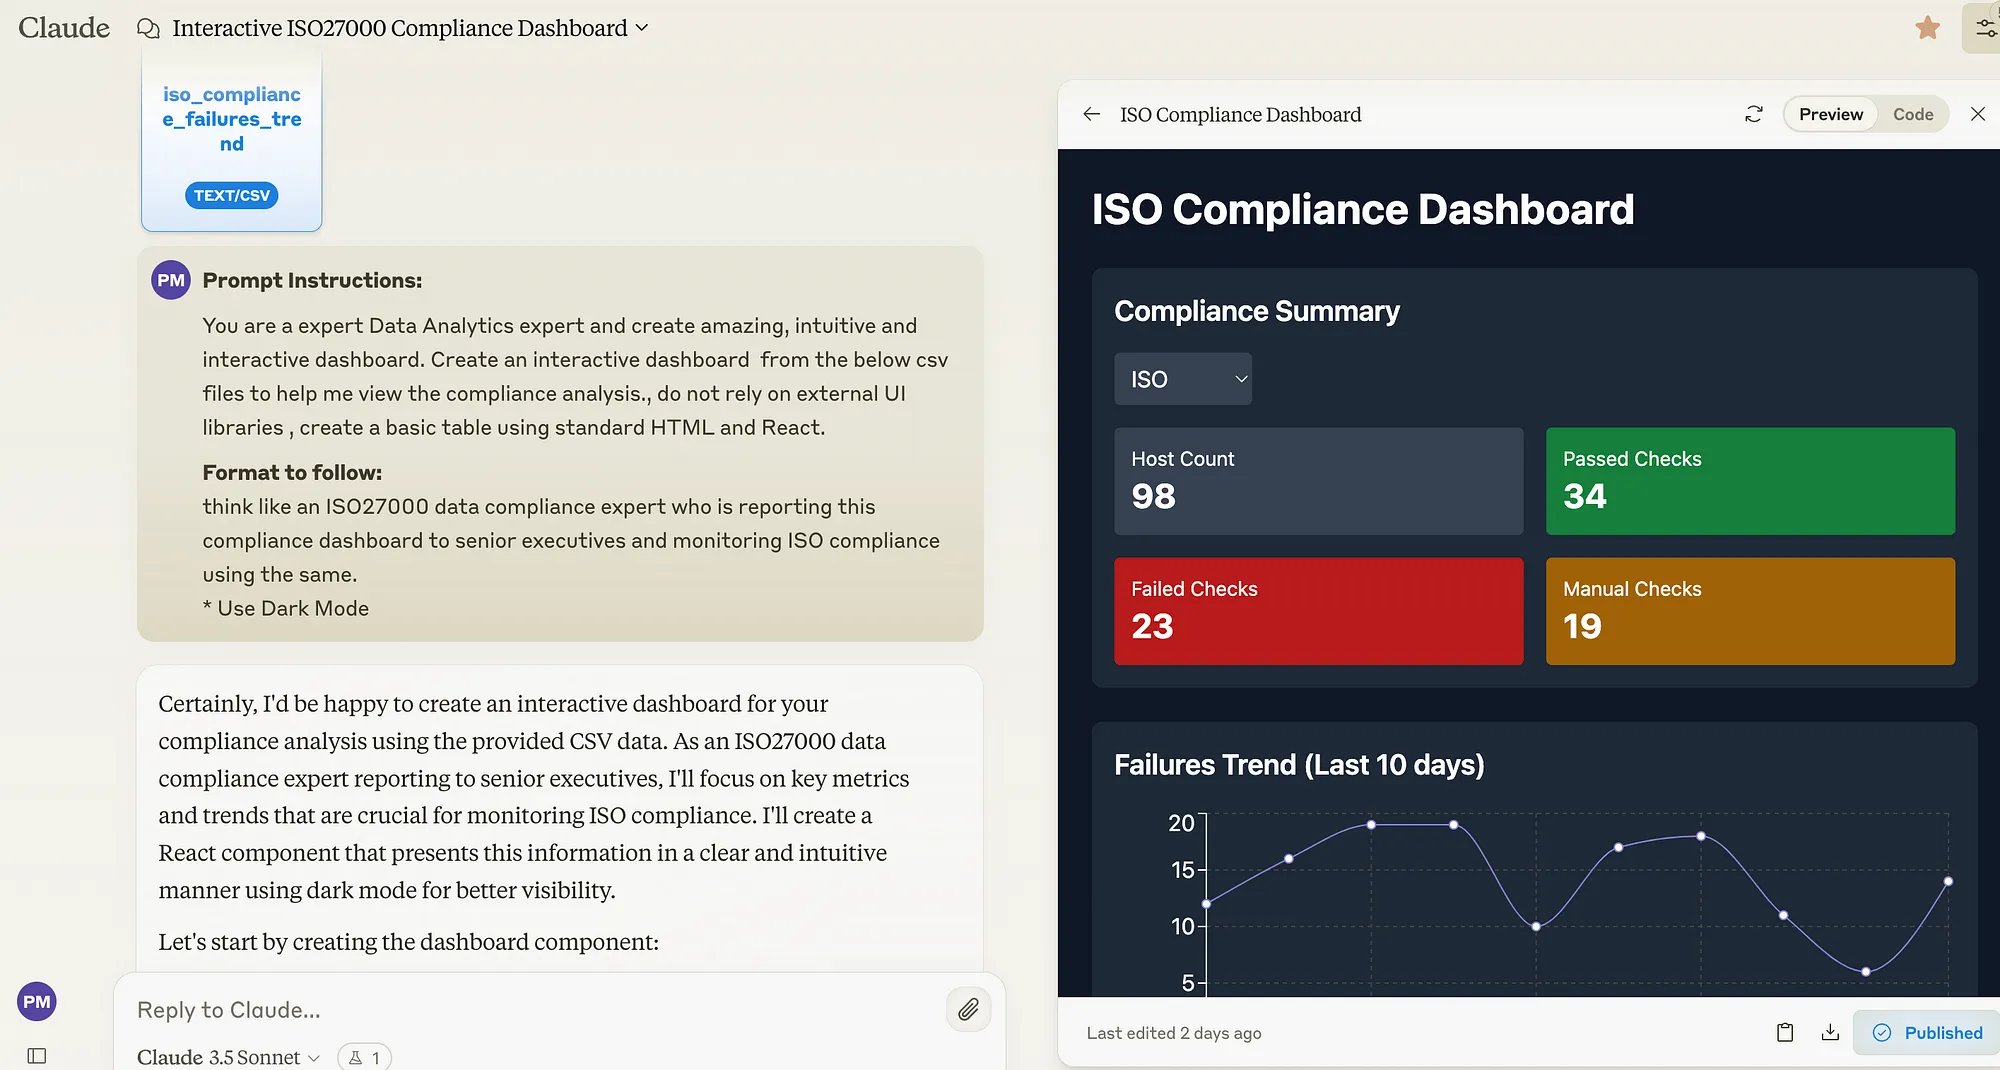Expand the ISO standard dropdown
2000x1070 pixels.
[x=1182, y=379]
